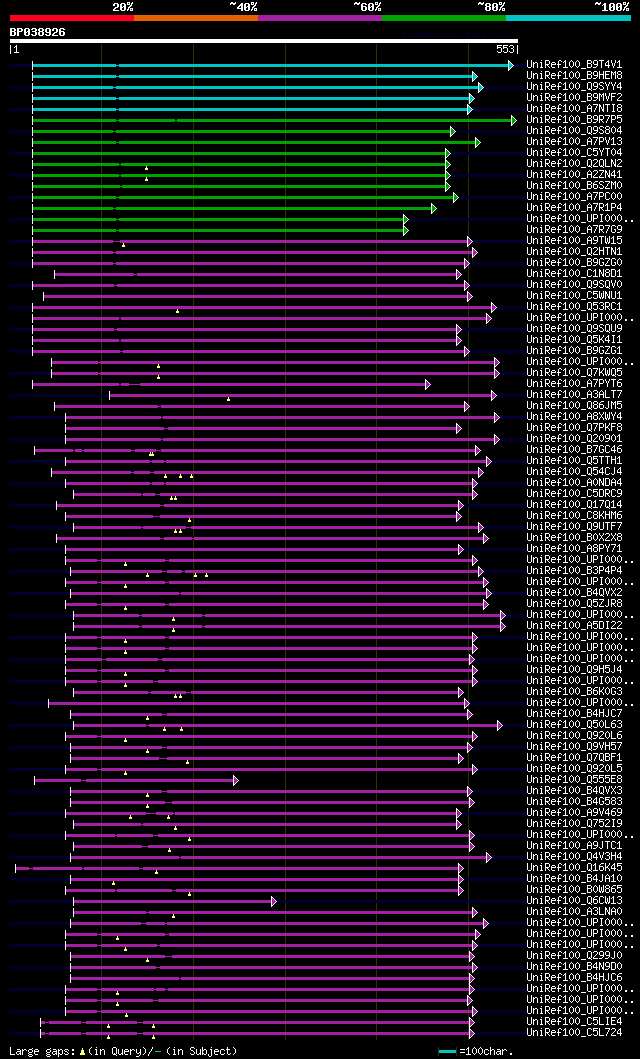Select label UniRef100_Q2HTN1

pyautogui.click(x=575, y=252)
